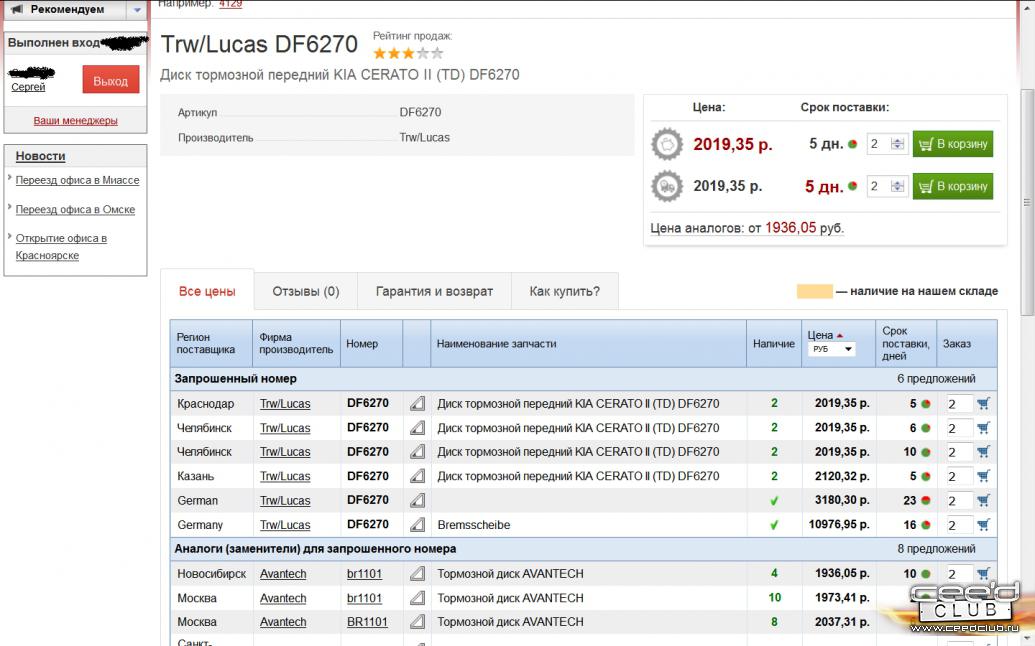Image resolution: width=1035 pixels, height=646 pixels.
Task: Open the Отзывы (0) tab
Action: pos(306,291)
